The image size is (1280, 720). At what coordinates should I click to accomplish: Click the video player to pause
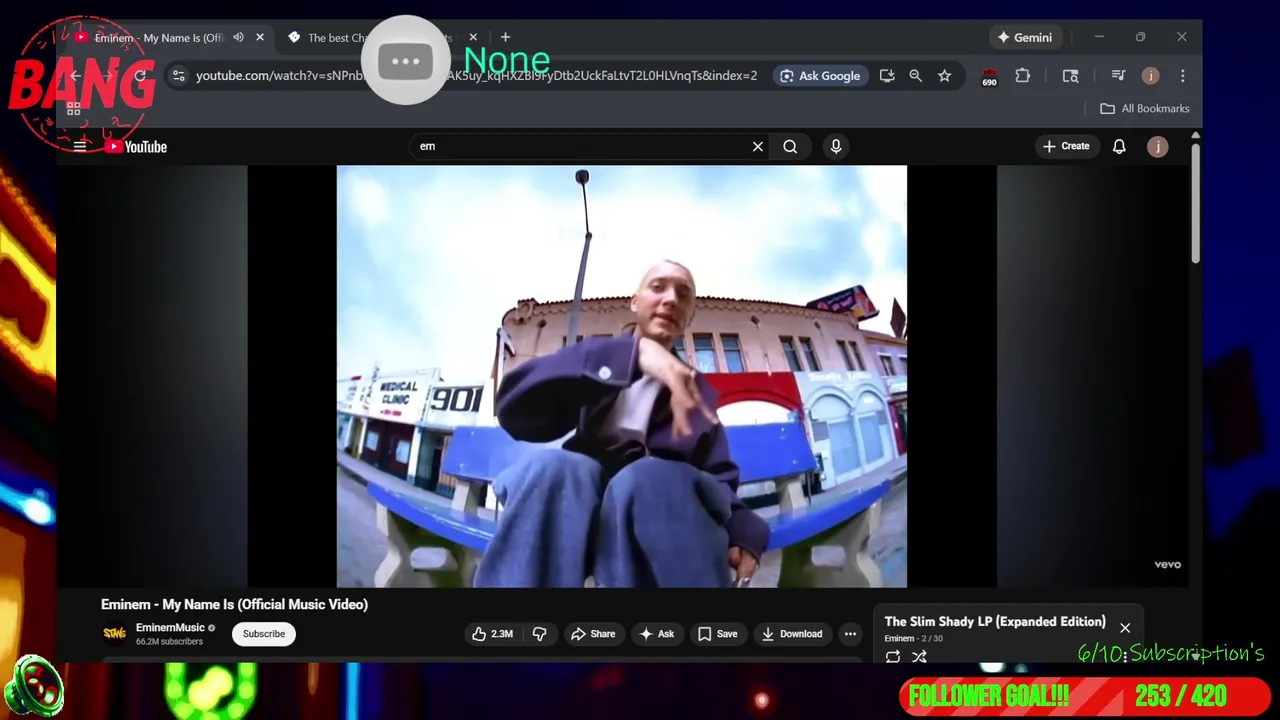tap(622, 376)
